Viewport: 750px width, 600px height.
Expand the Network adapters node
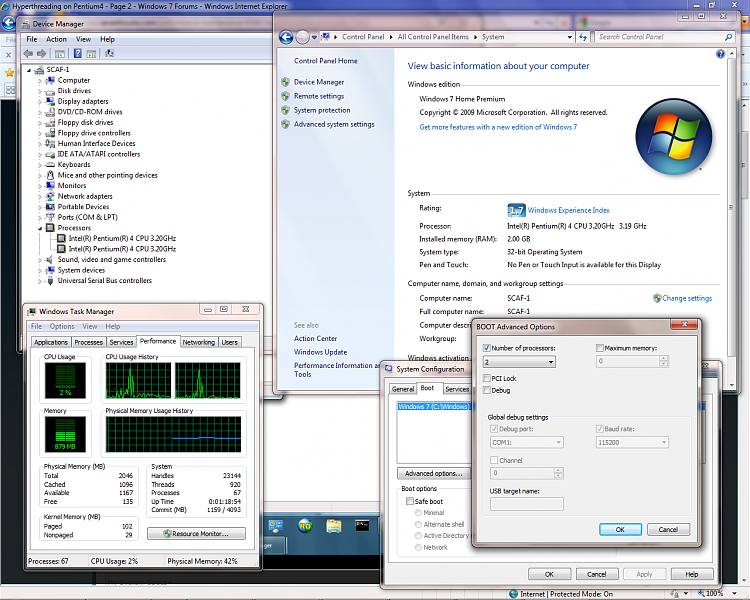40,197
